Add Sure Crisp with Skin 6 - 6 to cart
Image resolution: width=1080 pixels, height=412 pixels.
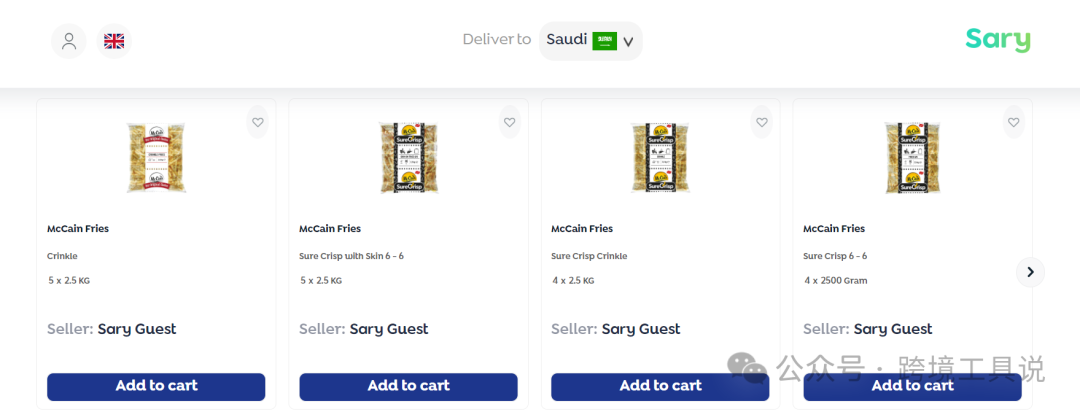click(x=408, y=386)
